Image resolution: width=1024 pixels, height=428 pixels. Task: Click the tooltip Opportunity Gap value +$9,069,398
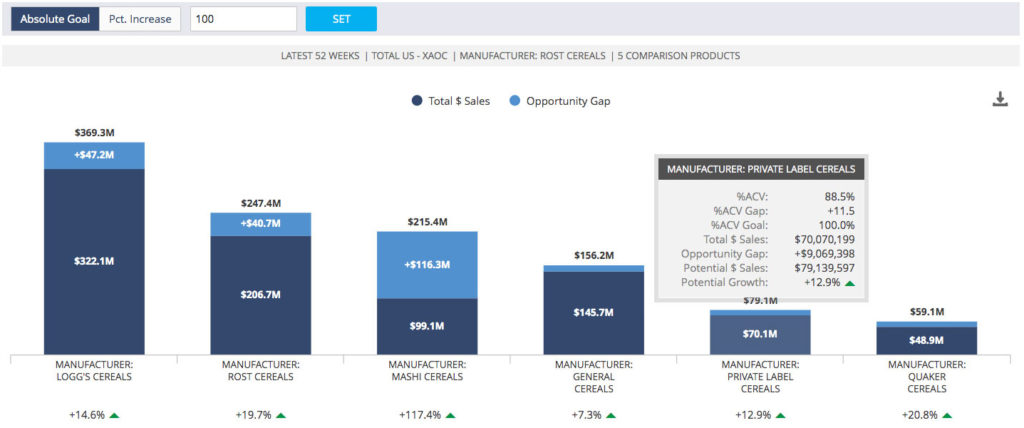[822, 254]
